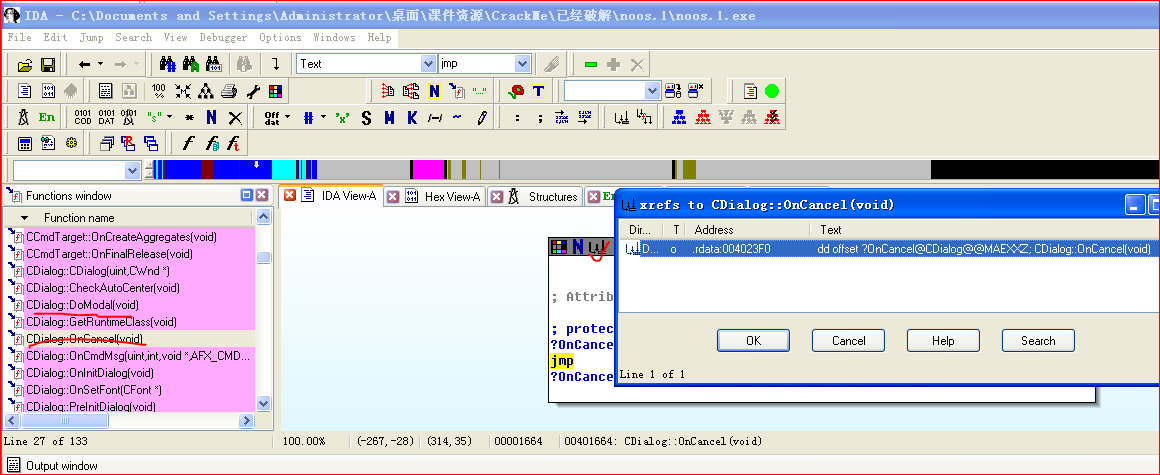Screen dimensions: 1160x475
Task: Open the empty combo box in the second toolbar row
Action: (612, 91)
